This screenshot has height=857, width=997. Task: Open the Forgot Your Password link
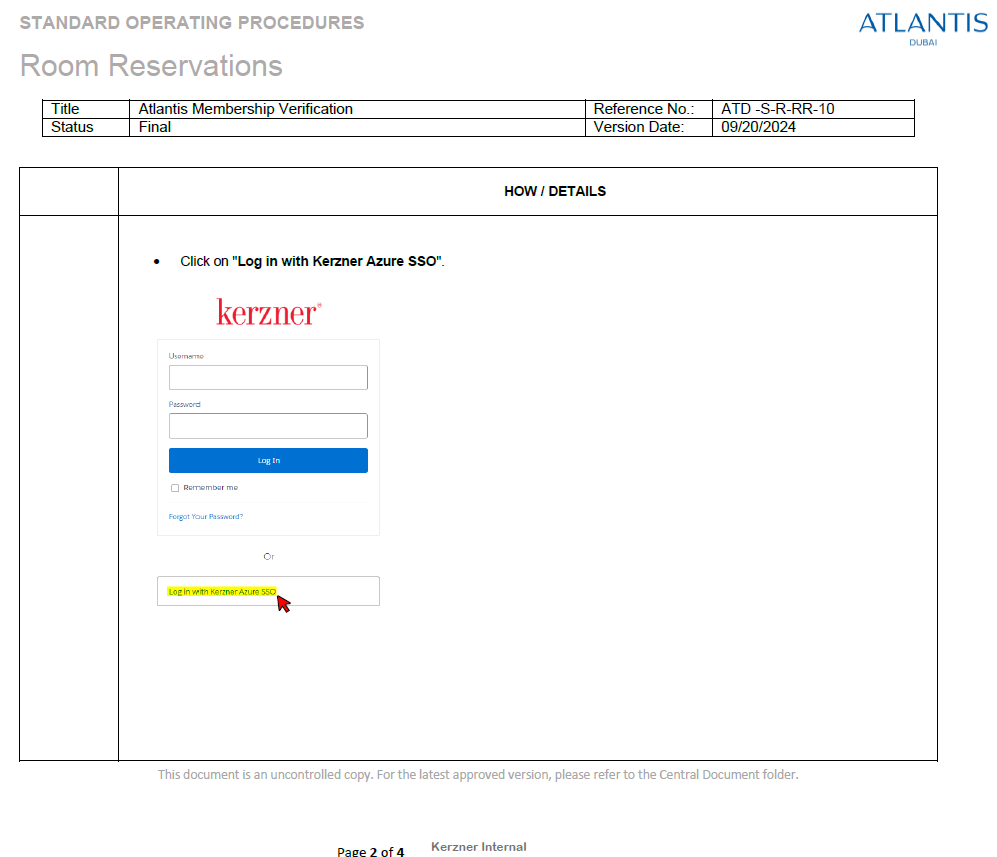point(205,516)
